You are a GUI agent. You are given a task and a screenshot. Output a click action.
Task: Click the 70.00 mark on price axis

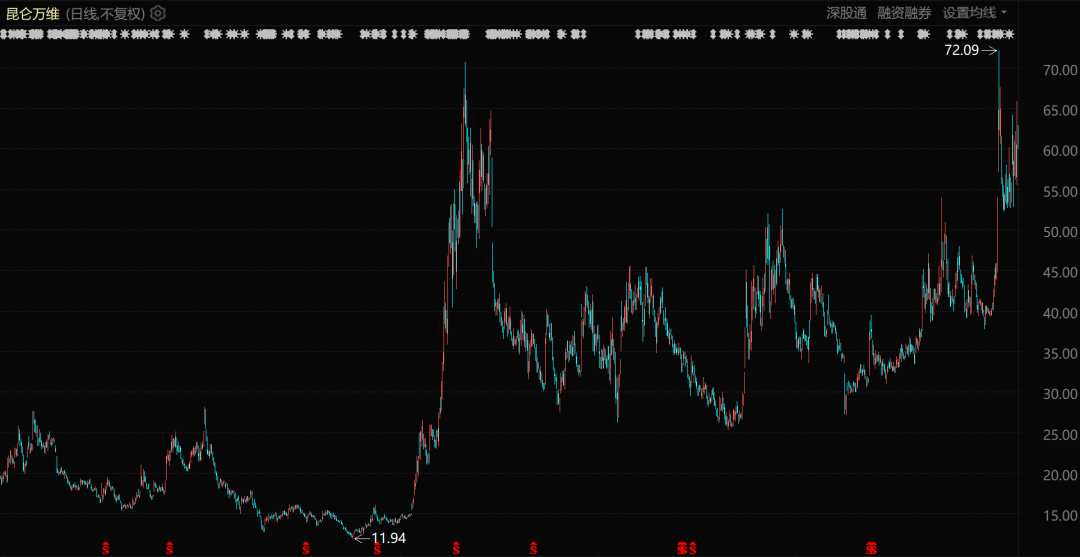pos(1058,70)
